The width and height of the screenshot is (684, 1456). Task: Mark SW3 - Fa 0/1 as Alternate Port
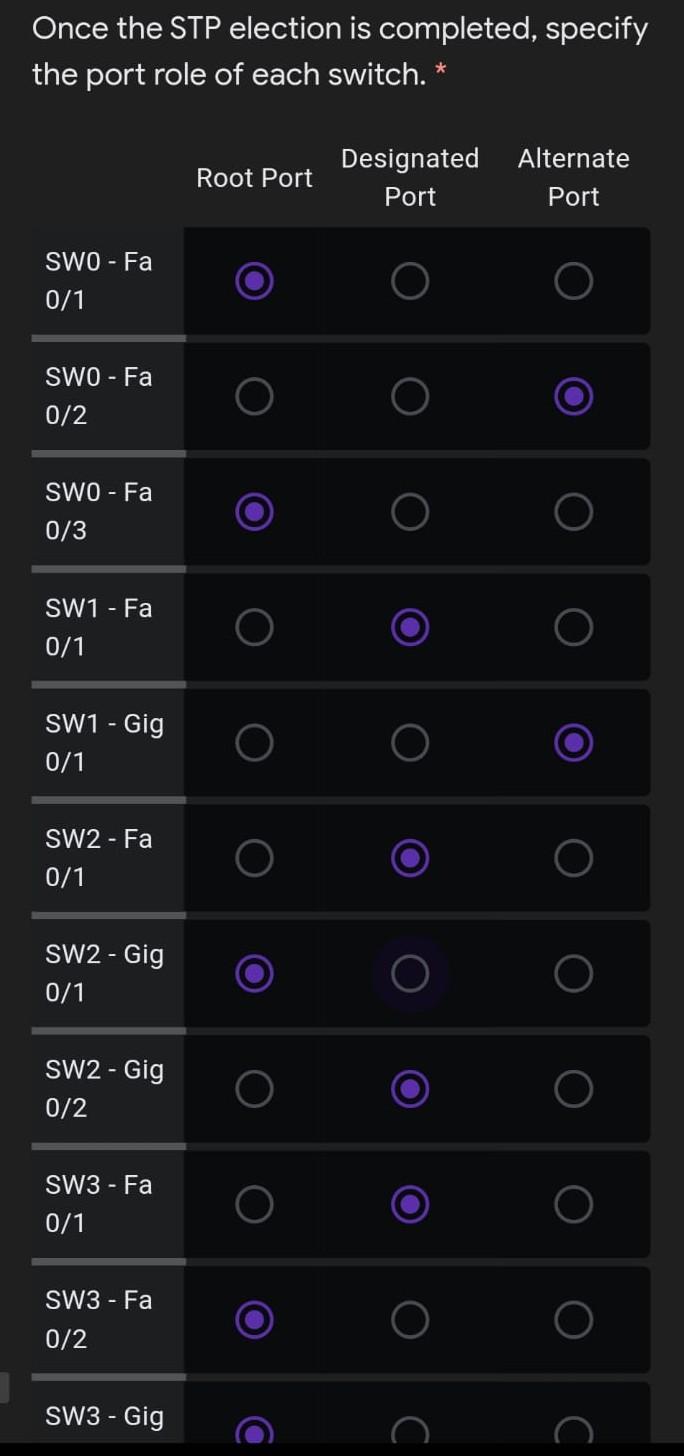point(573,1204)
